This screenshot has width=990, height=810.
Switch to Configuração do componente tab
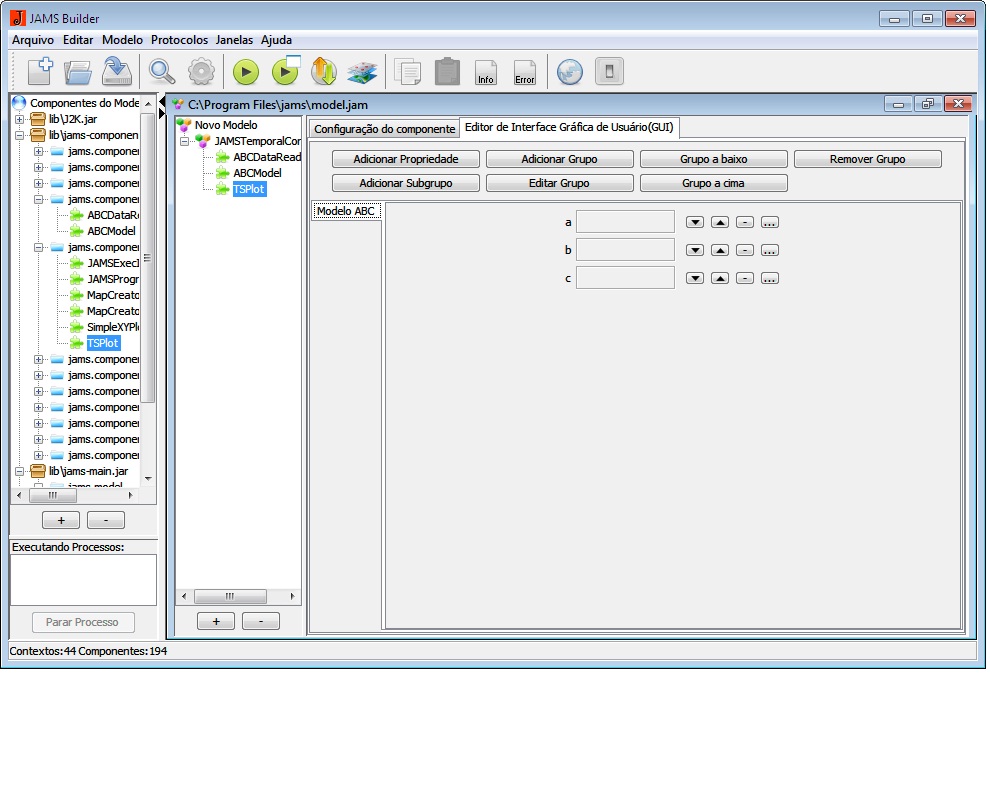pos(384,129)
